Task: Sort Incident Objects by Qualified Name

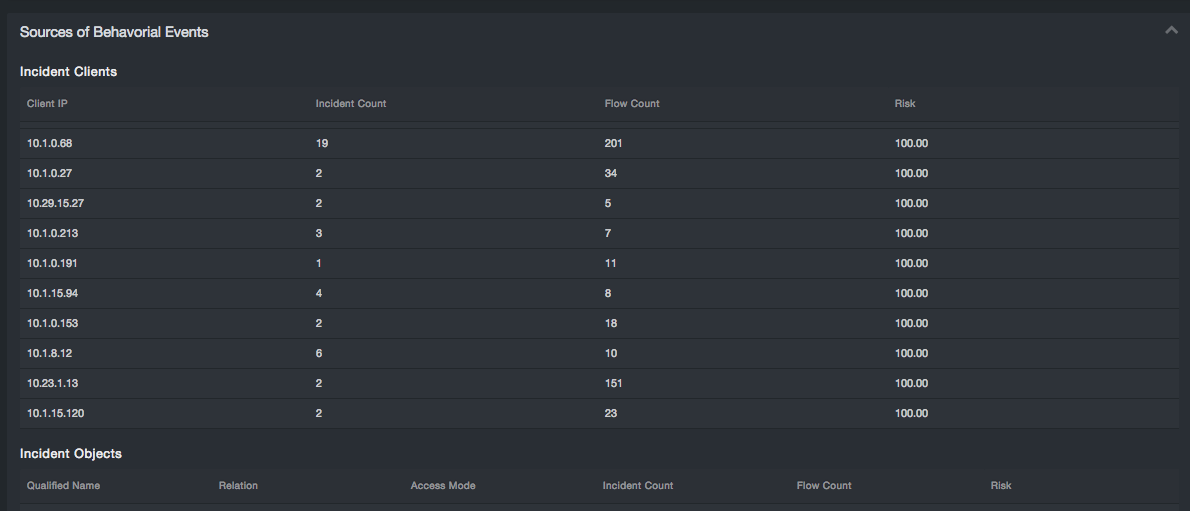Action: (x=63, y=486)
